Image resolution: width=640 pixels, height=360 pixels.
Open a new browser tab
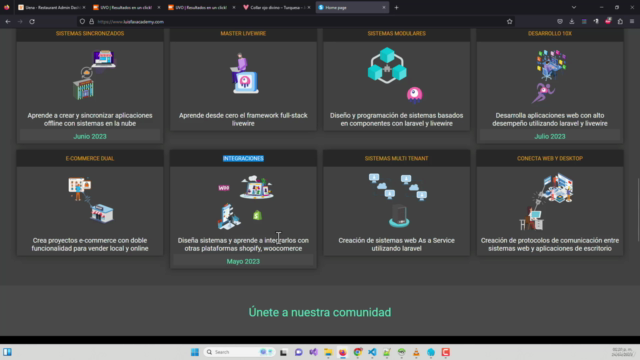coord(396,7)
